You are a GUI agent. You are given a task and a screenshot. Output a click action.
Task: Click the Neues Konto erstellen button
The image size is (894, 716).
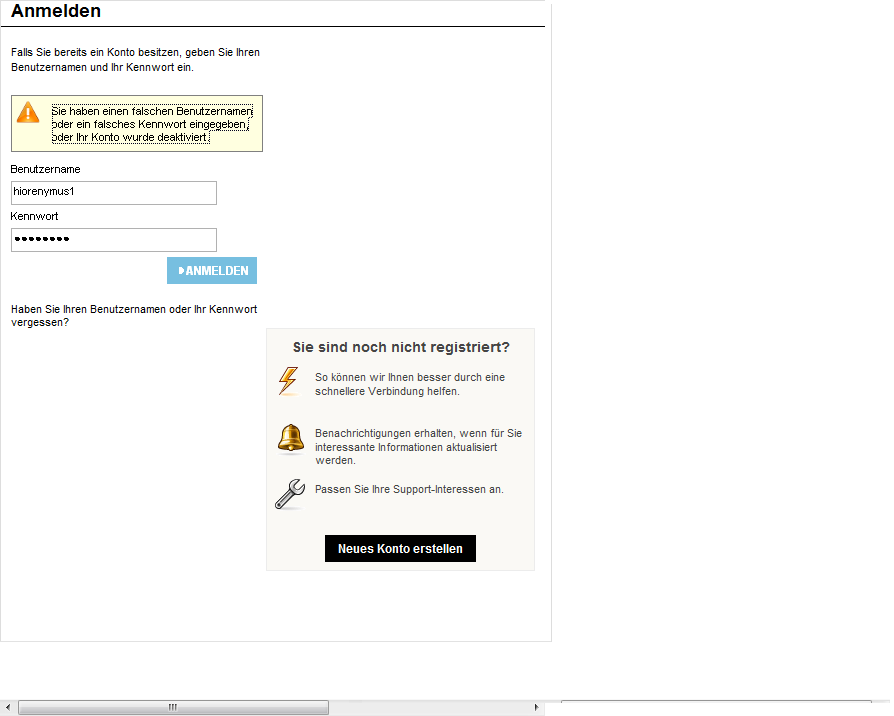(400, 549)
